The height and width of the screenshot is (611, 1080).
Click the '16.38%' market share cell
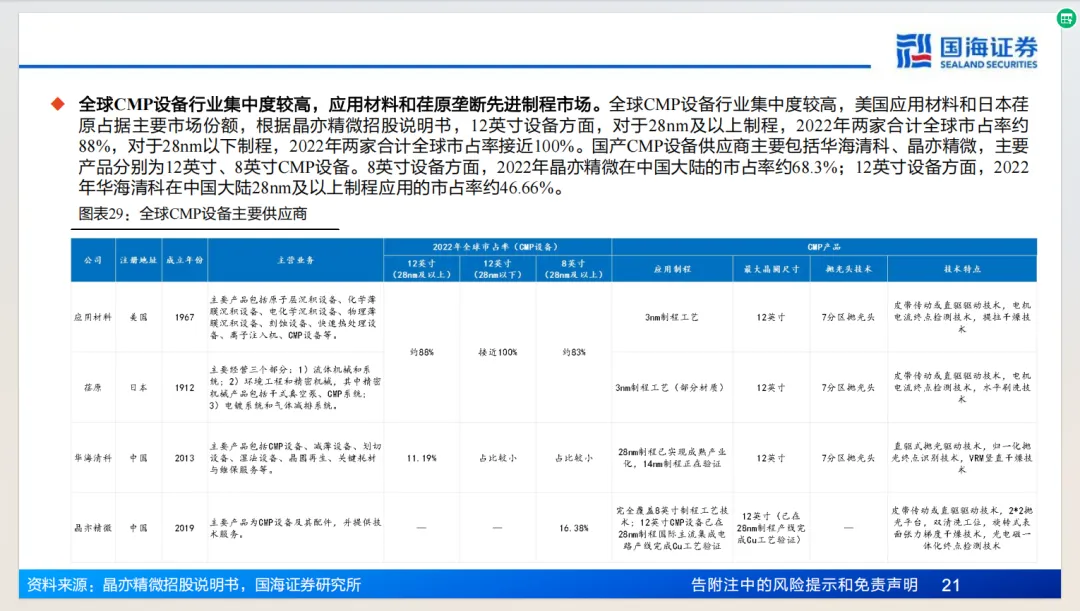pyautogui.click(x=574, y=528)
